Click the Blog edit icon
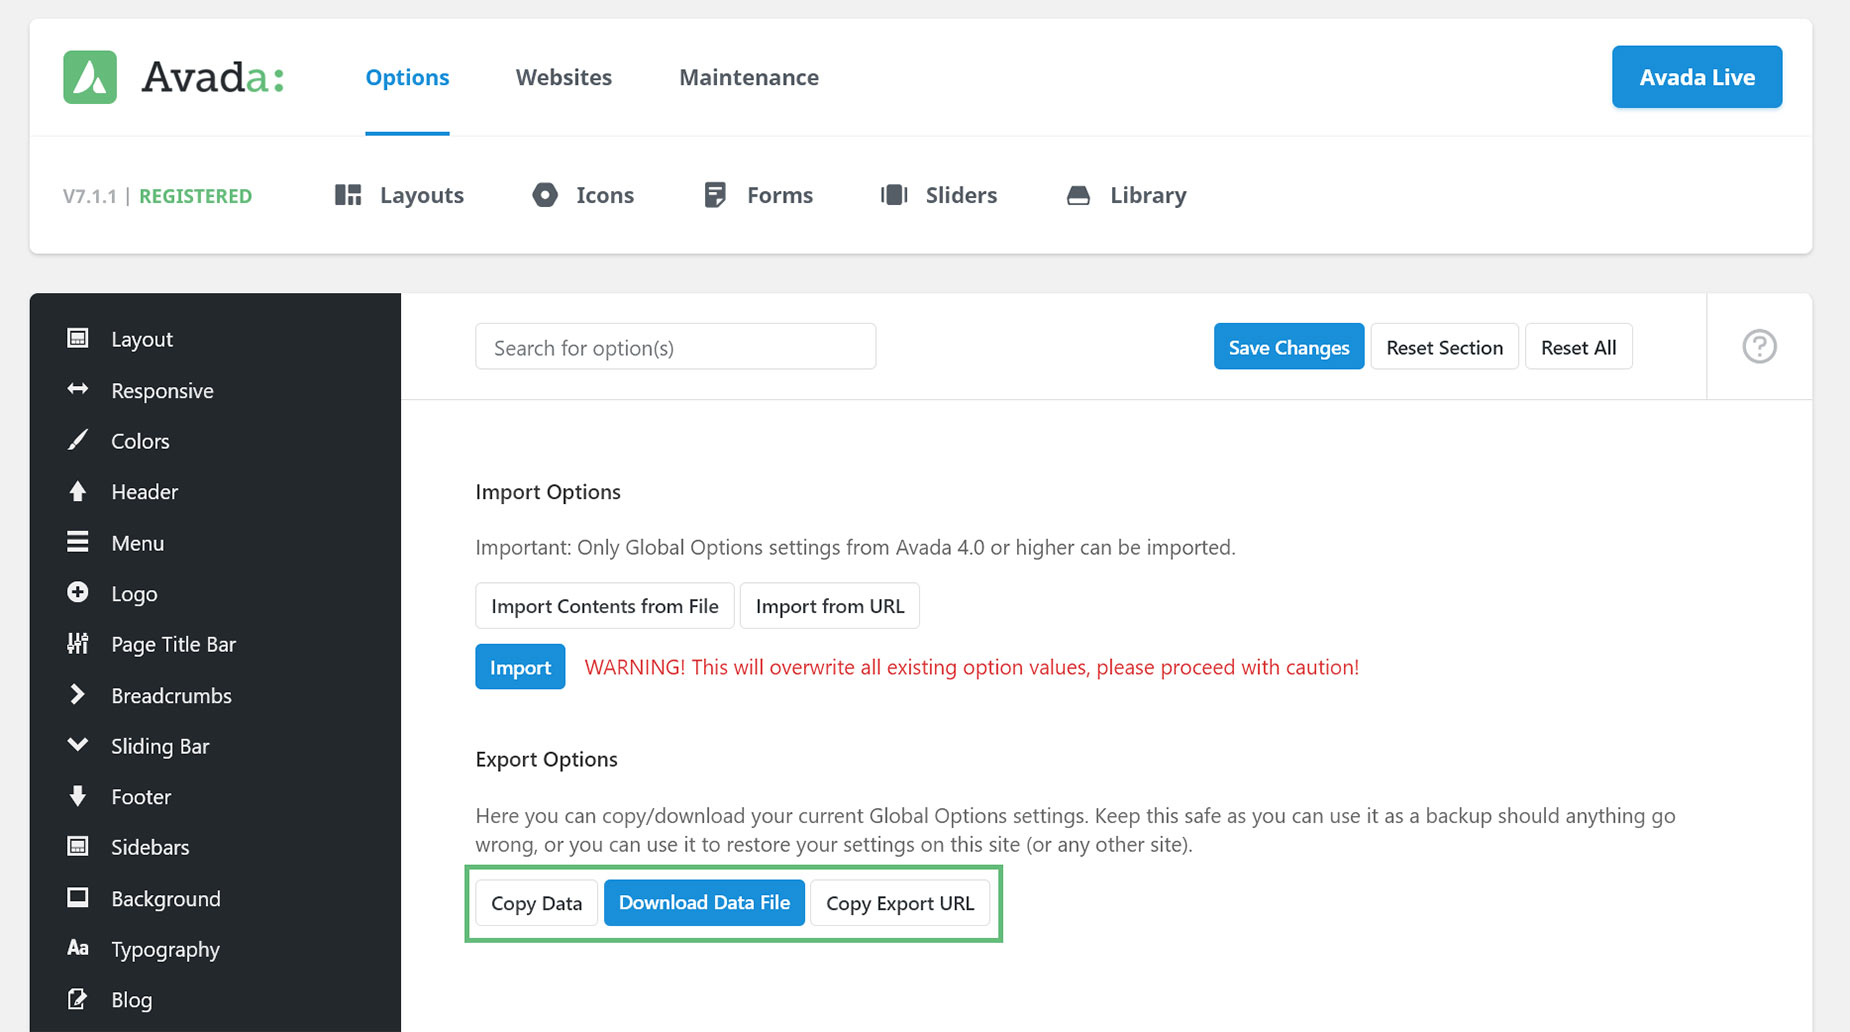This screenshot has height=1032, width=1850. pyautogui.click(x=78, y=999)
